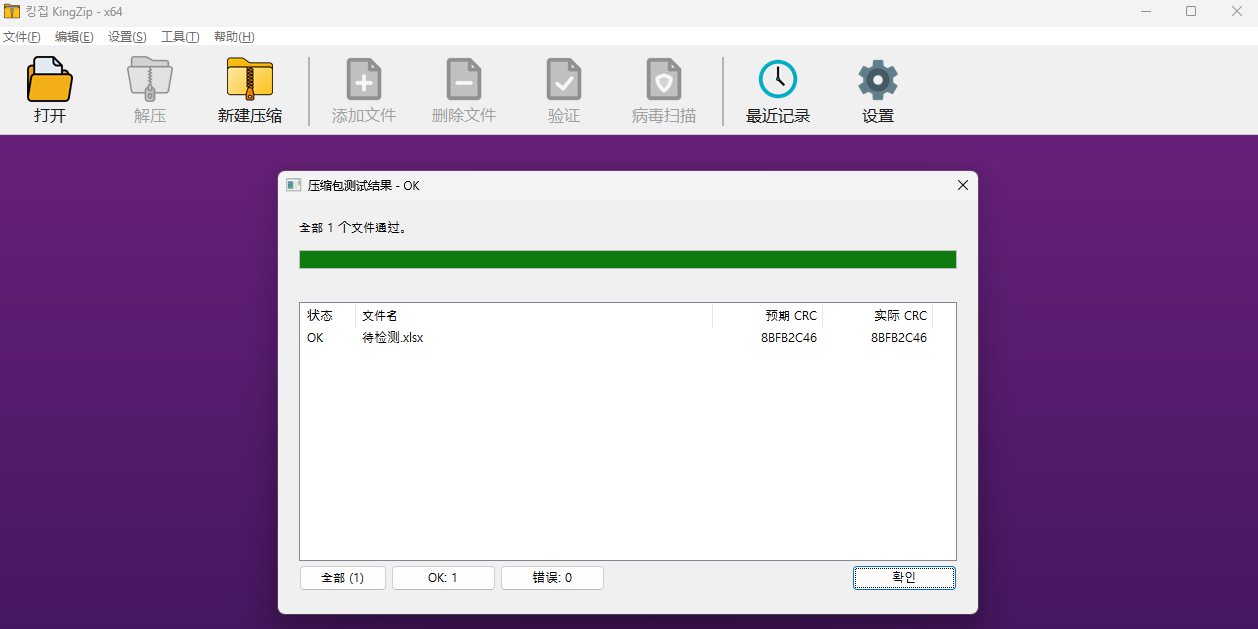
Task: Filter results by 错误: 0 button
Action: pos(552,578)
